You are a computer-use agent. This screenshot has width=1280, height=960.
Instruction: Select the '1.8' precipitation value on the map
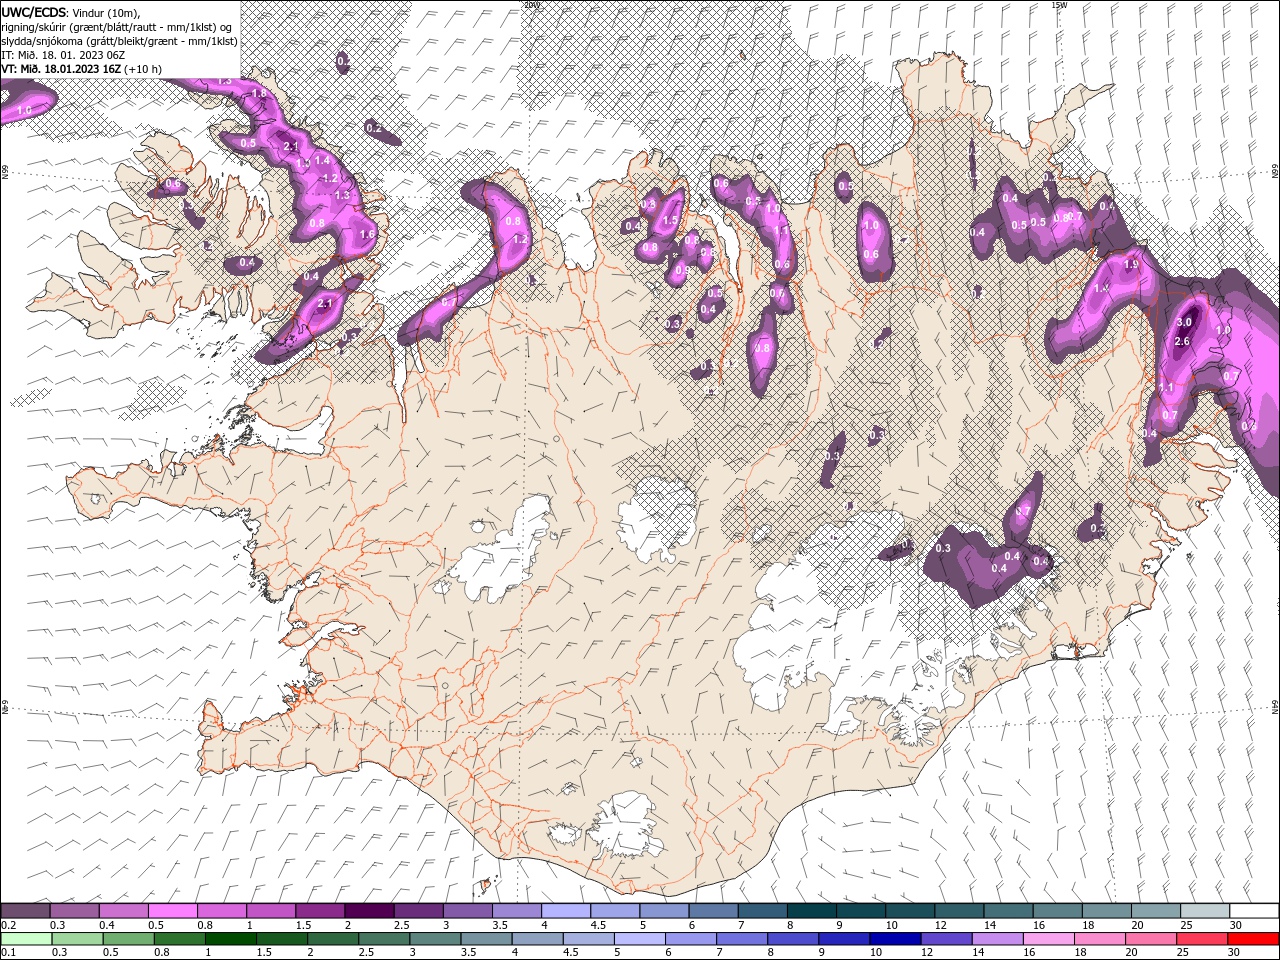pyautogui.click(x=258, y=93)
